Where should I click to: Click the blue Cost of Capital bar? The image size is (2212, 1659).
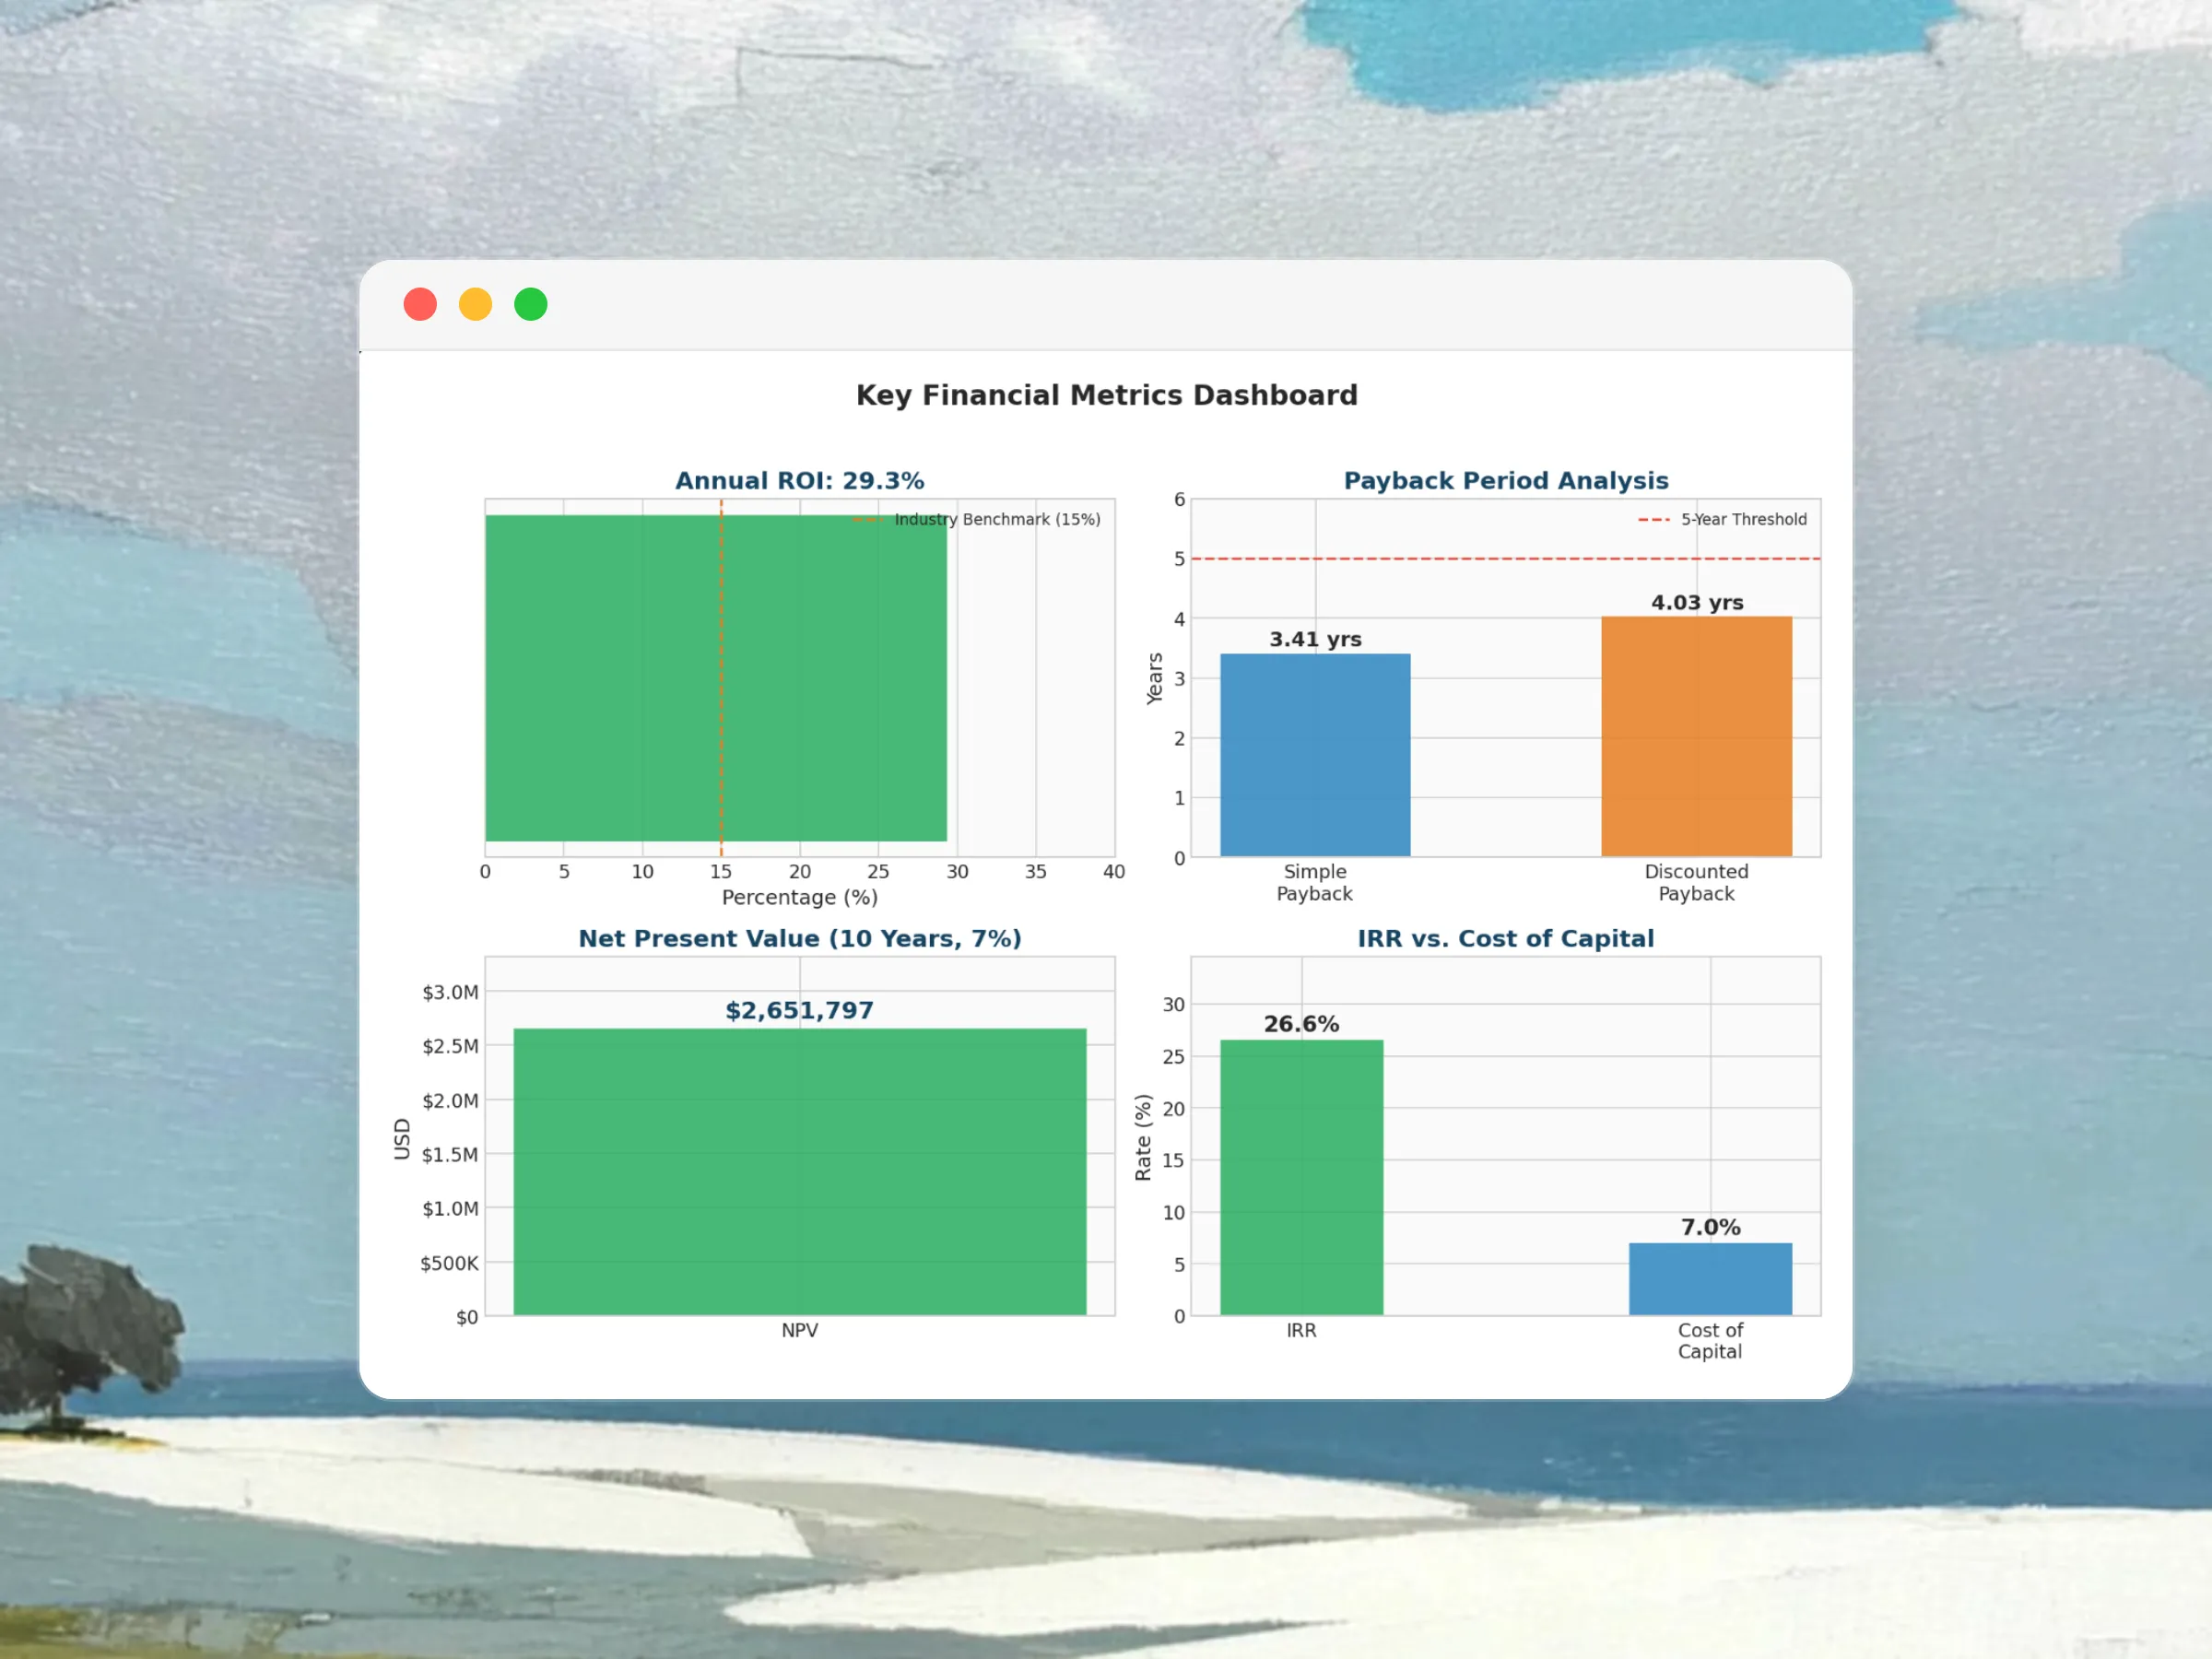1710,1279
